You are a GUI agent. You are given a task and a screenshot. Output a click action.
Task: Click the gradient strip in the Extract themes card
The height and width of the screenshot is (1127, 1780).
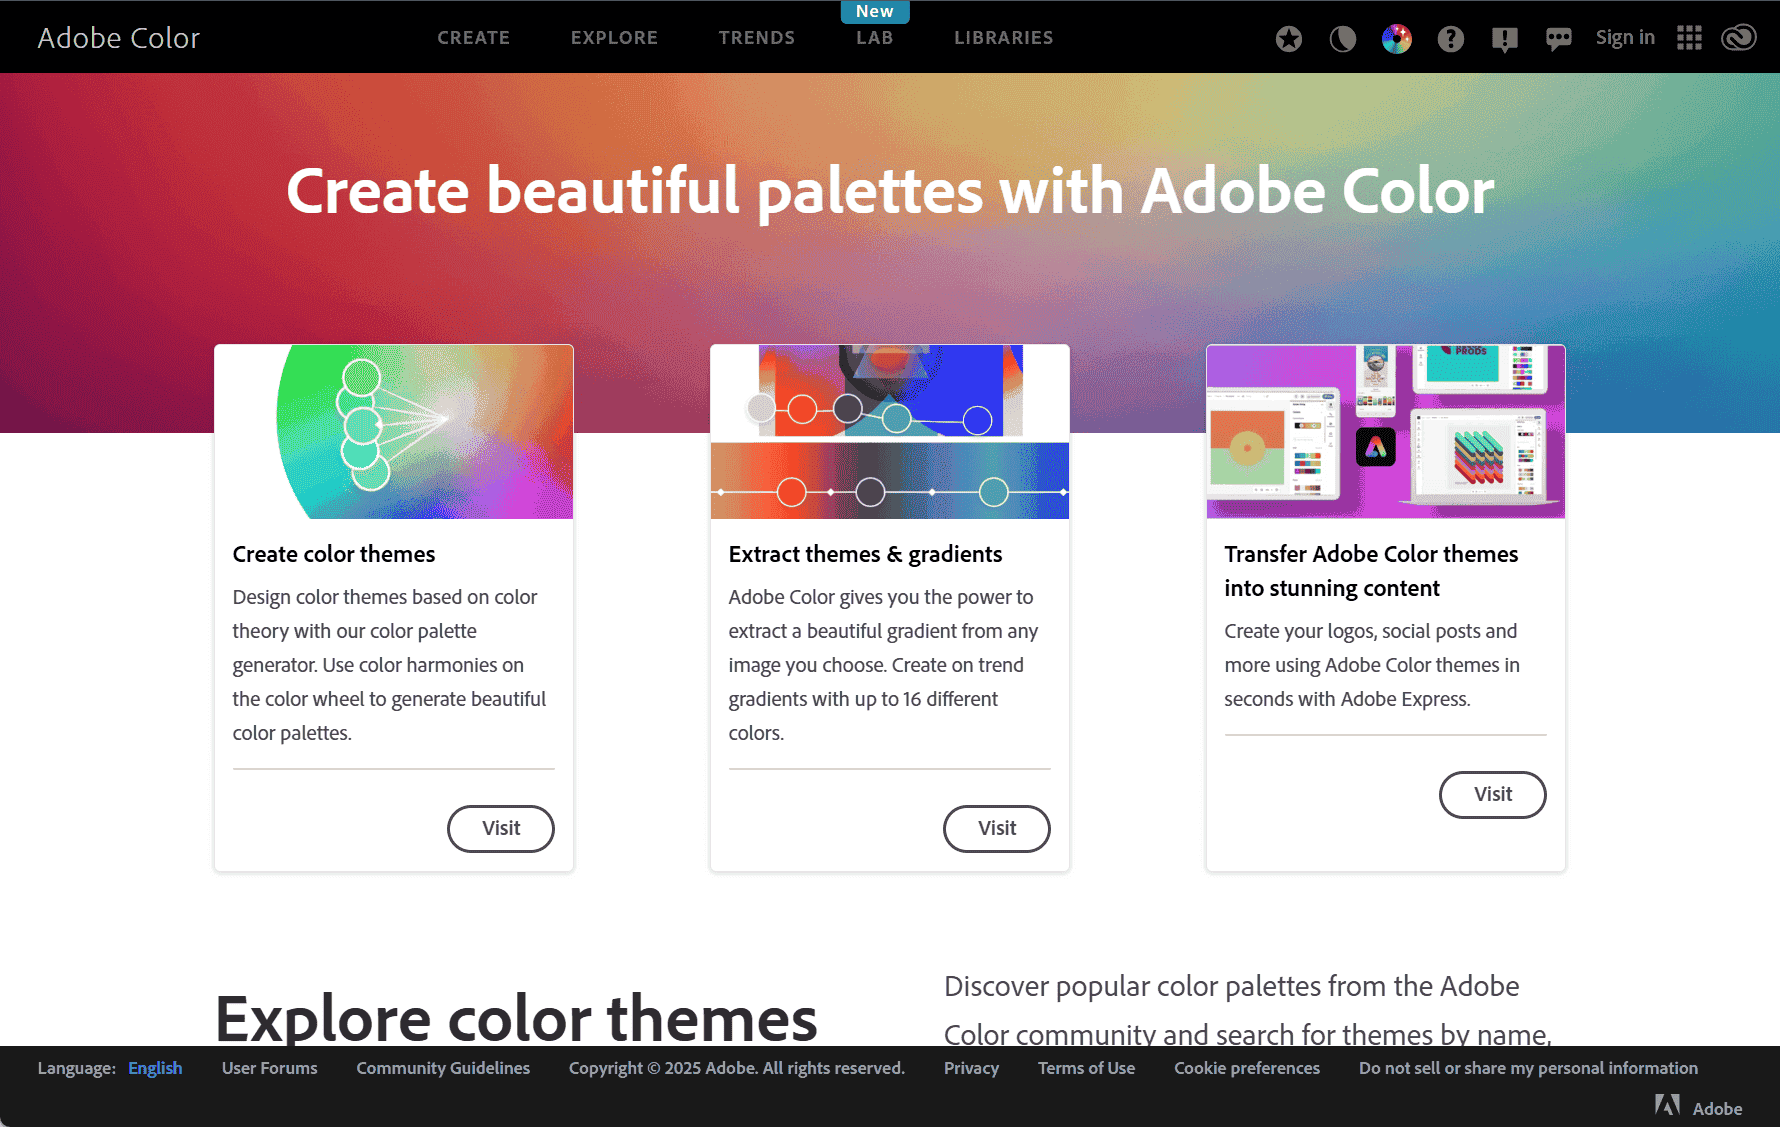click(x=889, y=481)
